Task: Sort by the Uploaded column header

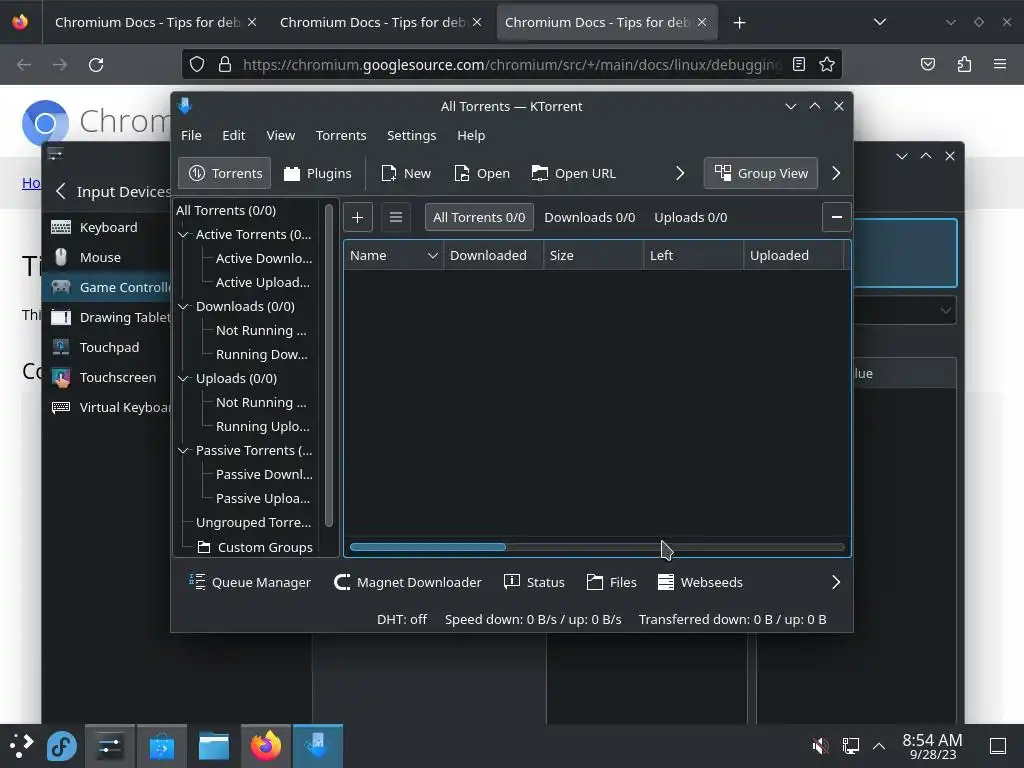Action: click(x=793, y=255)
